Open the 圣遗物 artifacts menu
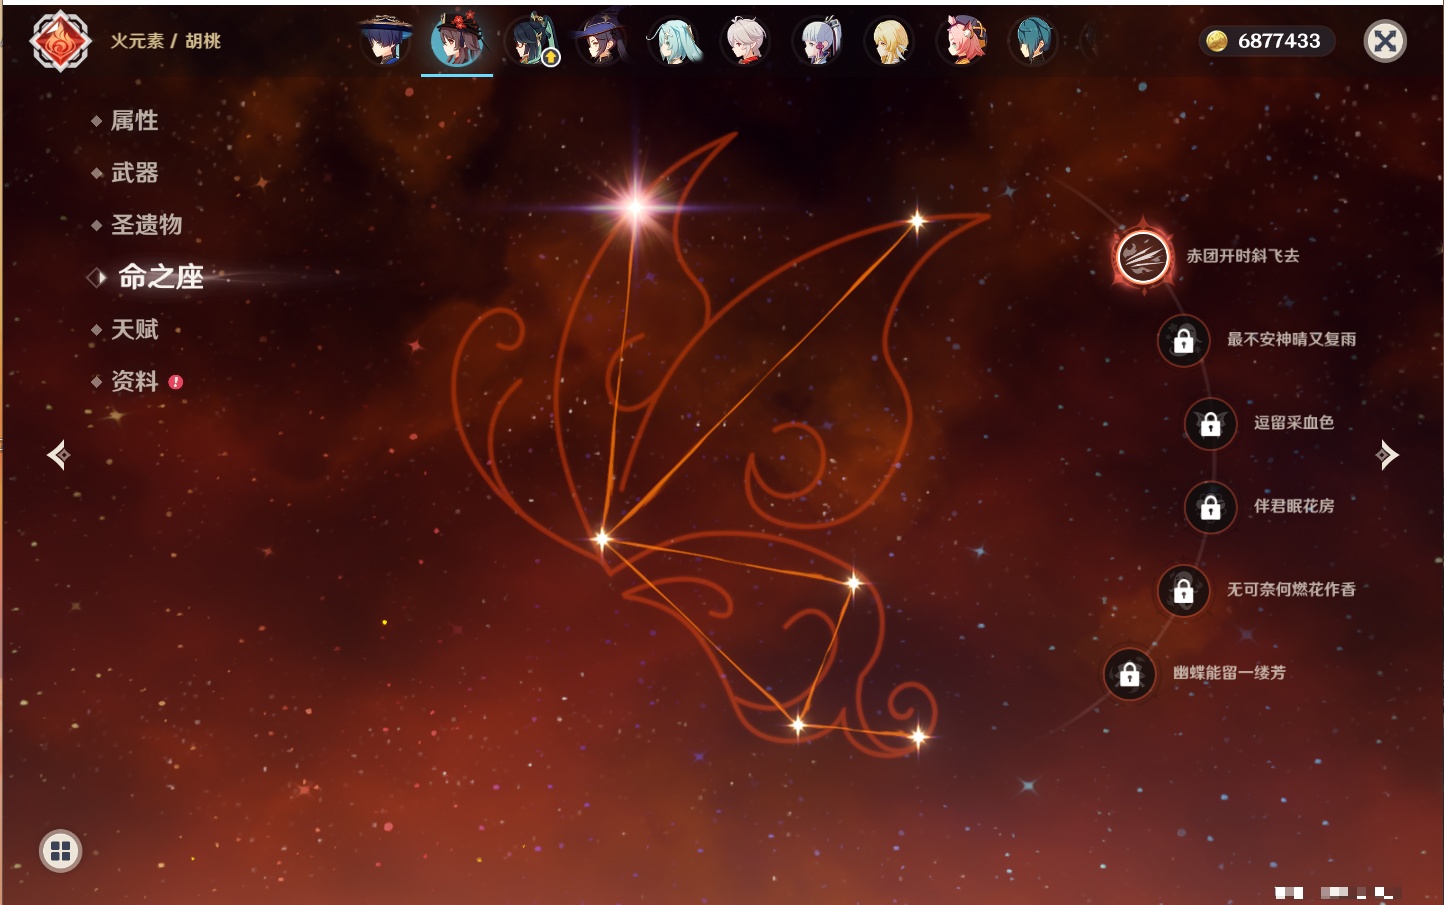Viewport: 1444px width, 905px height. click(x=146, y=225)
